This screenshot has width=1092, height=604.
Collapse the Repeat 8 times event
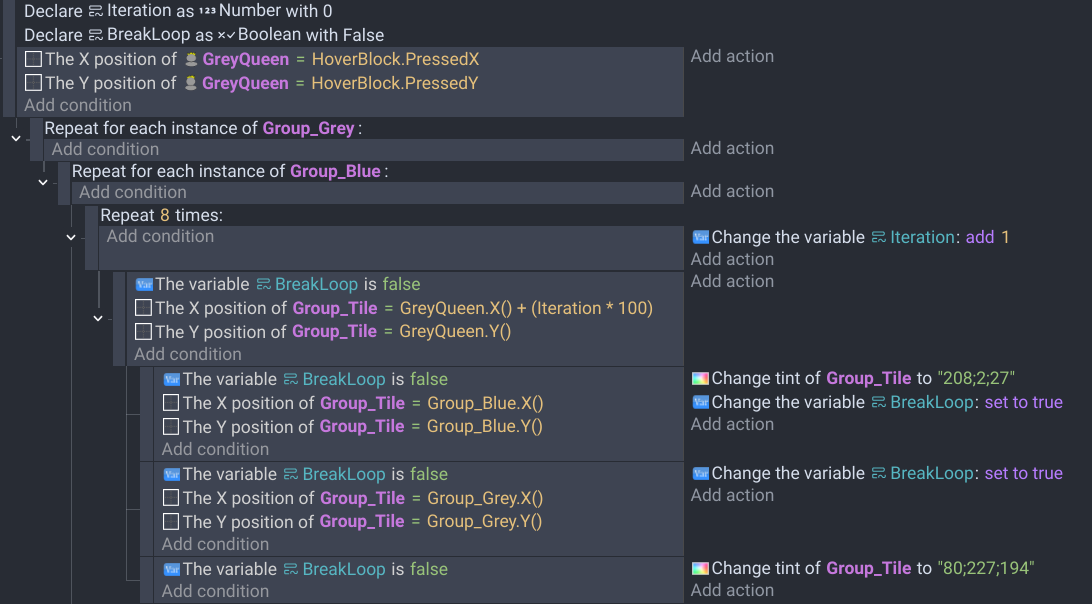tap(71, 238)
